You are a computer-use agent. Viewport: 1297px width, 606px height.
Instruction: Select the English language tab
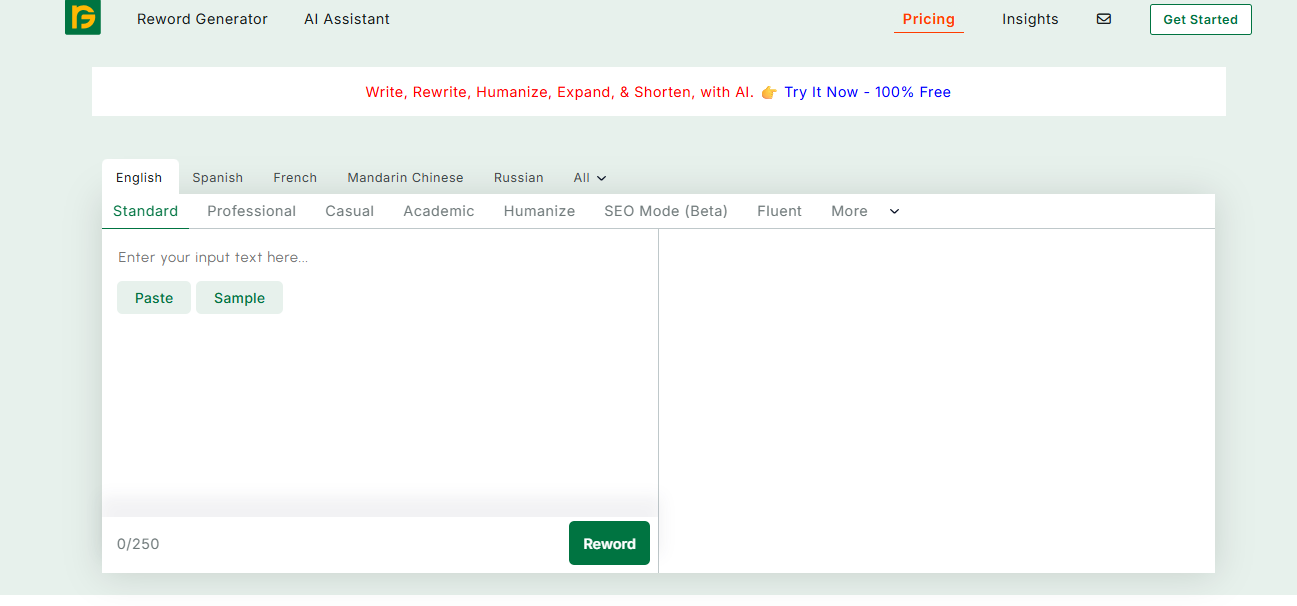coord(139,177)
